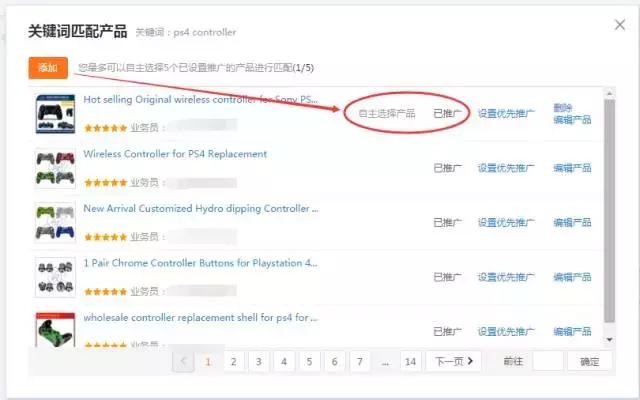
Task: Click the Chrome Controller Buttons product thumbnail
Action: point(55,277)
